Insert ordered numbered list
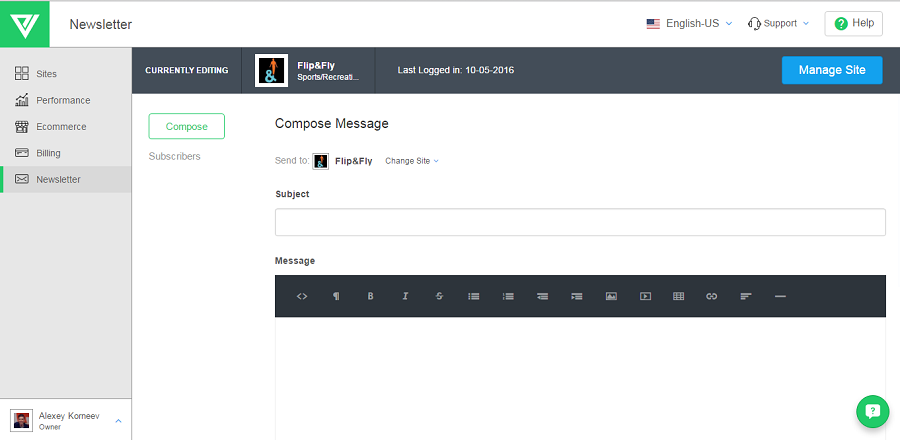Screen dimensions: 900x440 point(508,296)
